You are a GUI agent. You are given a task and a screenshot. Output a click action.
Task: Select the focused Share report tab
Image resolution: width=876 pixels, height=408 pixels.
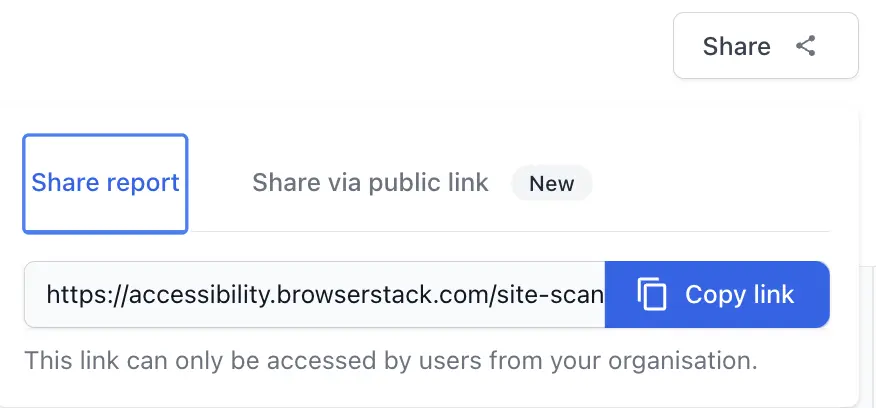[105, 183]
